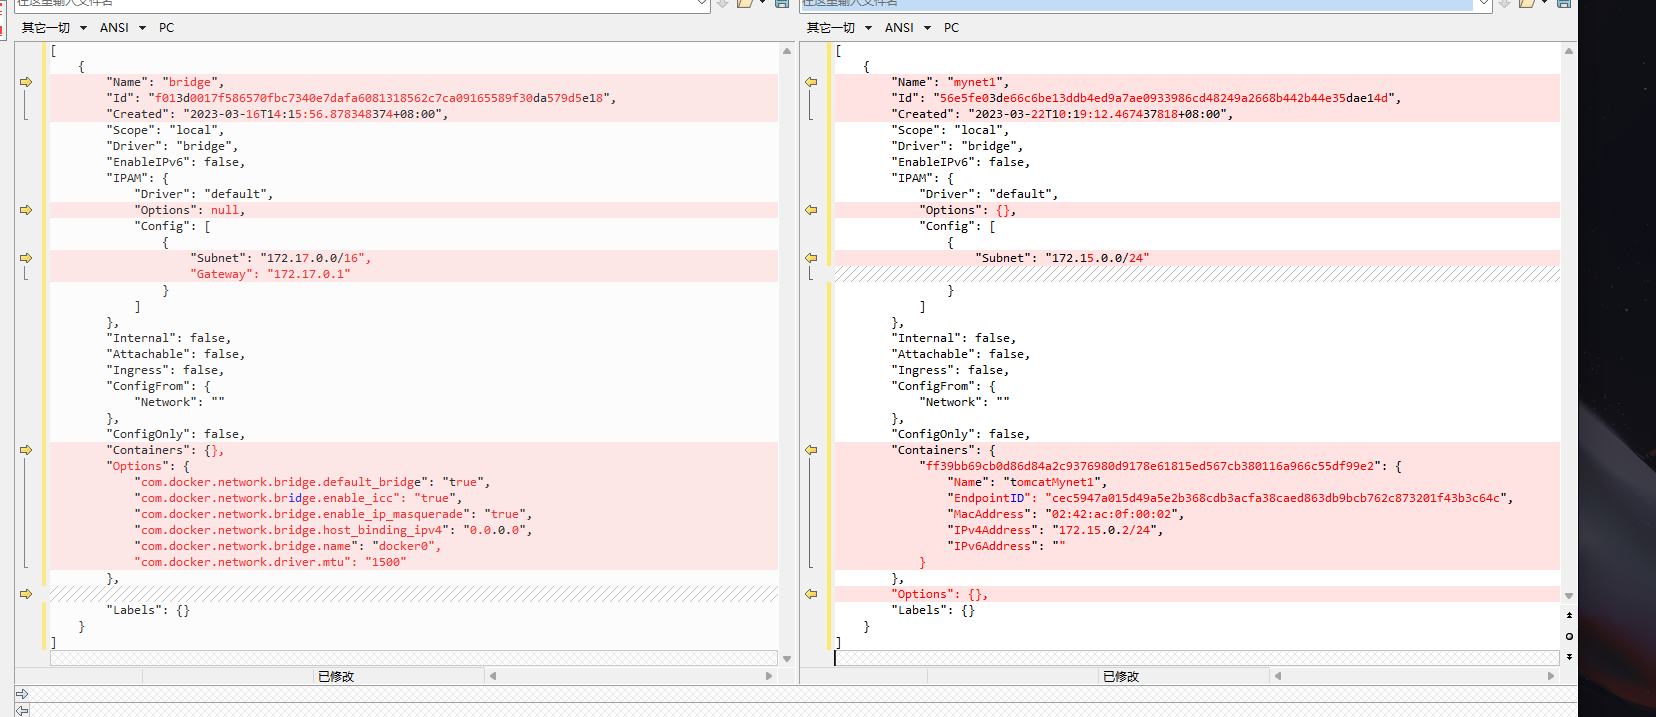The height and width of the screenshot is (717, 1656).
Task: Click right line "IPv4Address": "172.15.0.2/24"
Action: click(1055, 530)
